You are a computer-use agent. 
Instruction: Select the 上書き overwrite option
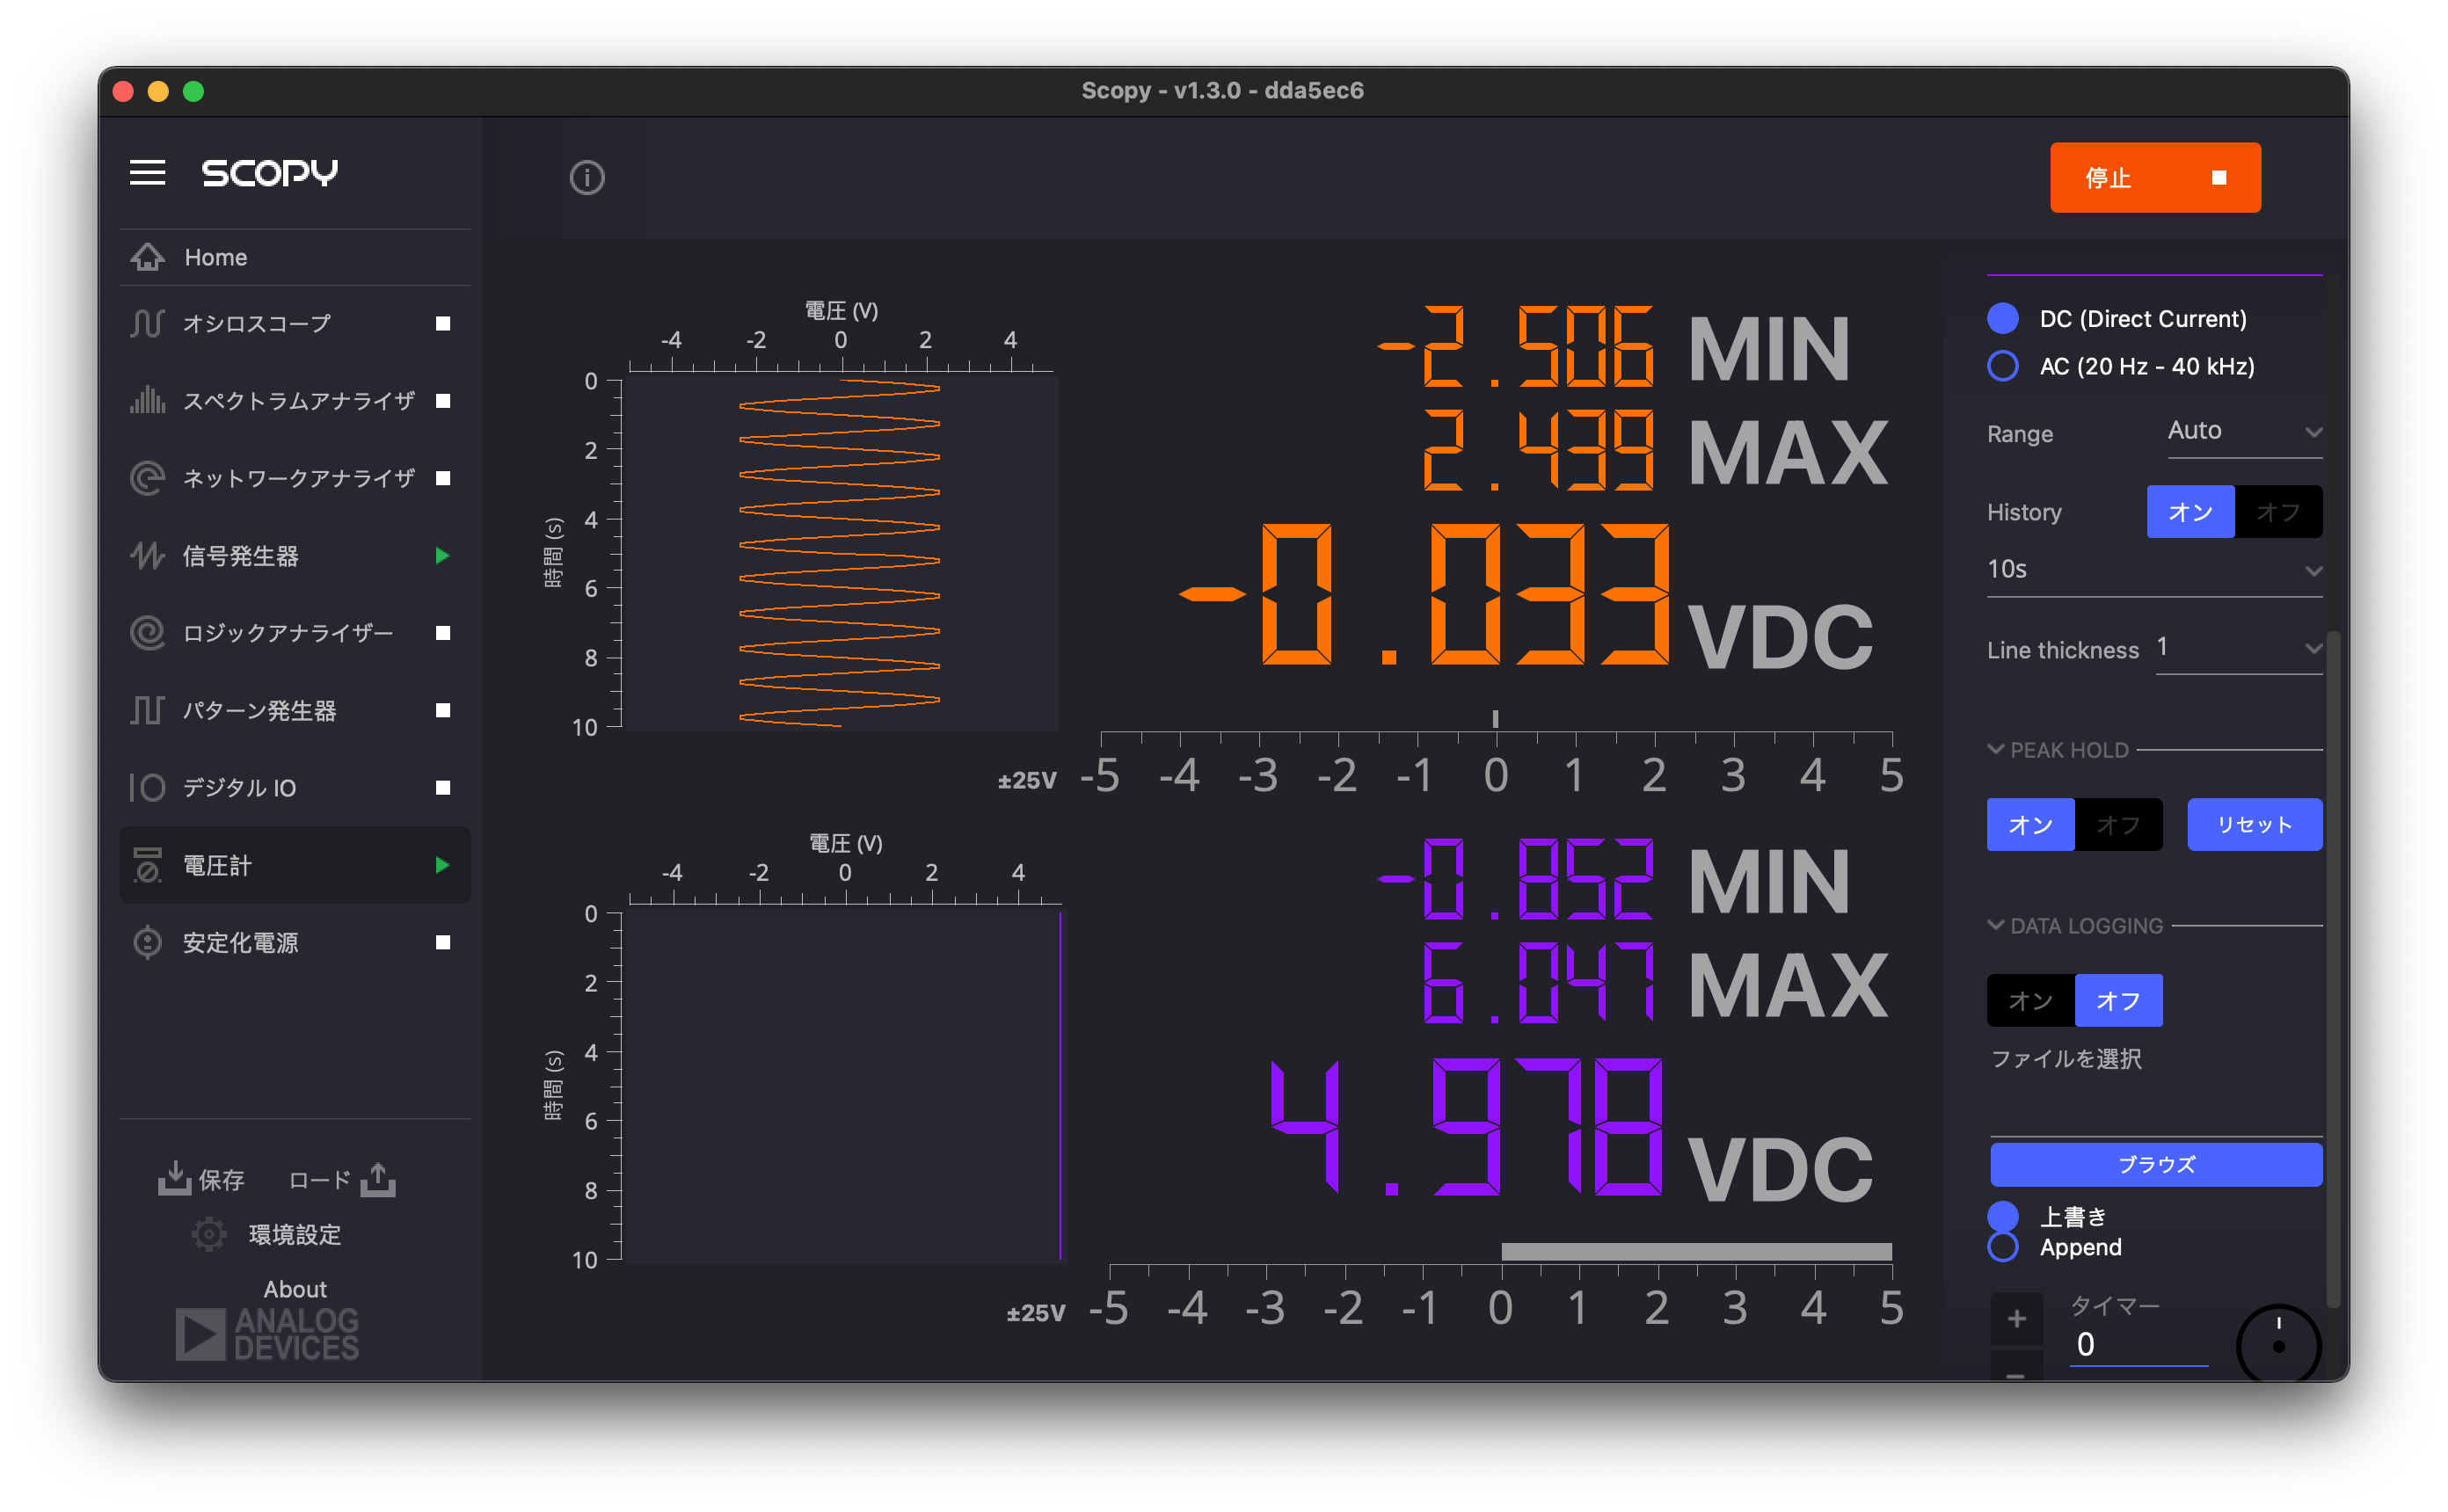coord(2002,1216)
